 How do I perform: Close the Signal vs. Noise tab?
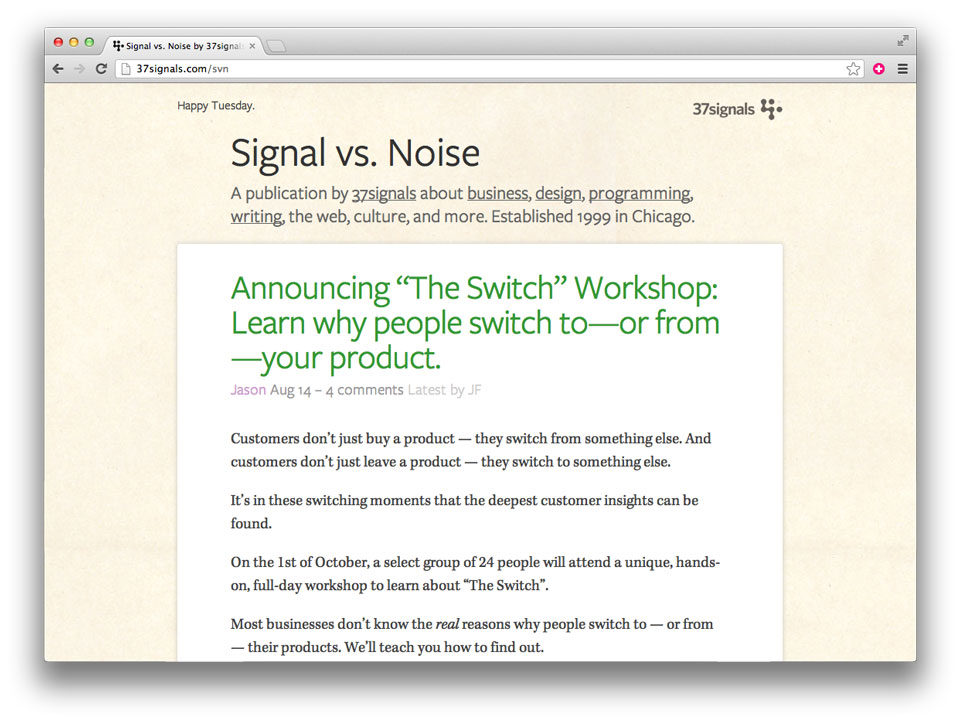(x=252, y=46)
